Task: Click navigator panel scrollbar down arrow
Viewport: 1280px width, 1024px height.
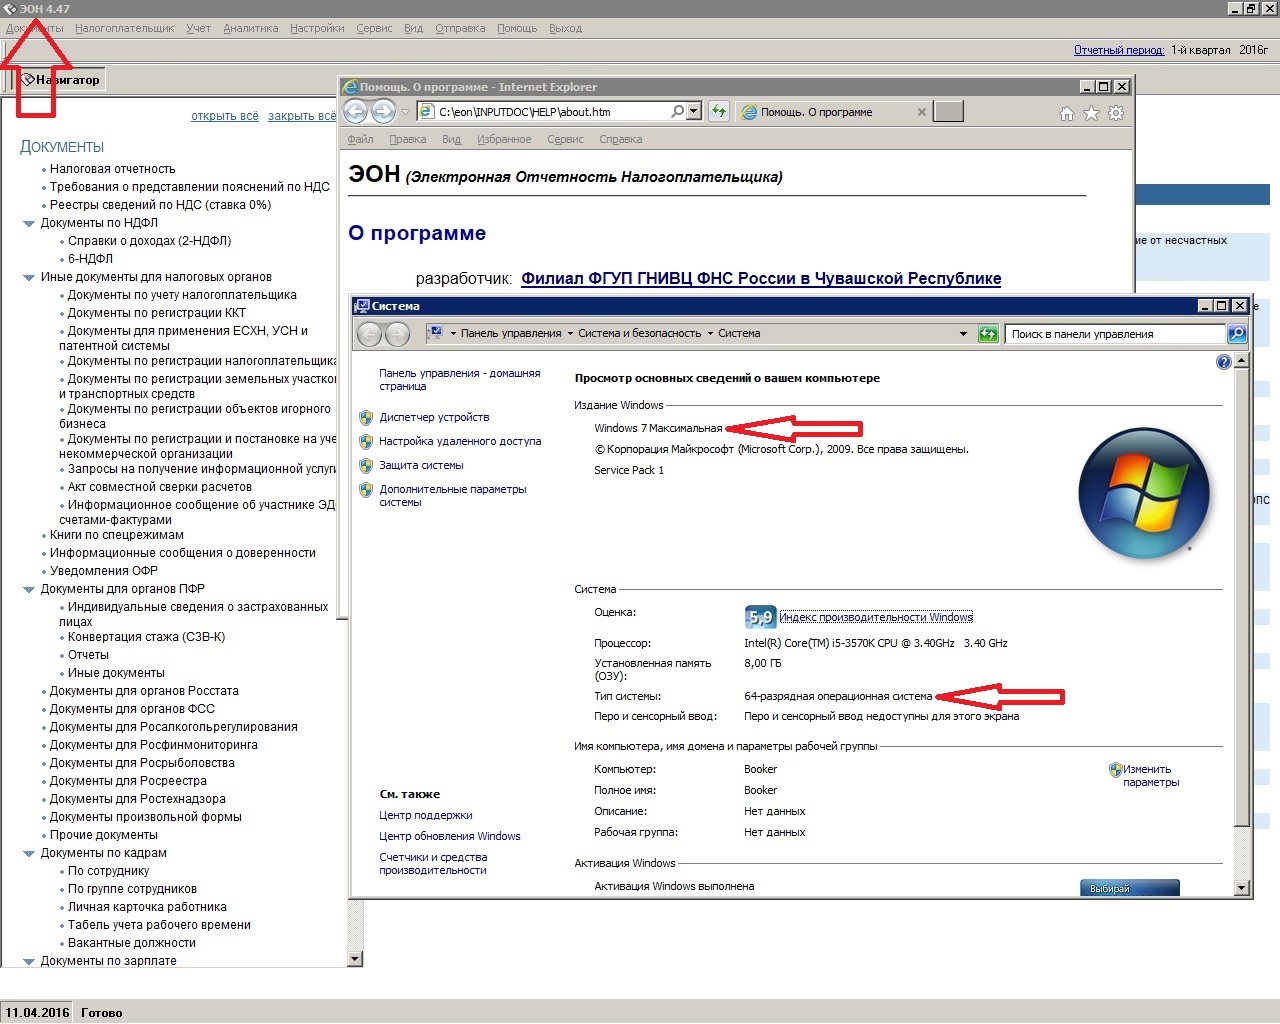Action: click(x=354, y=959)
